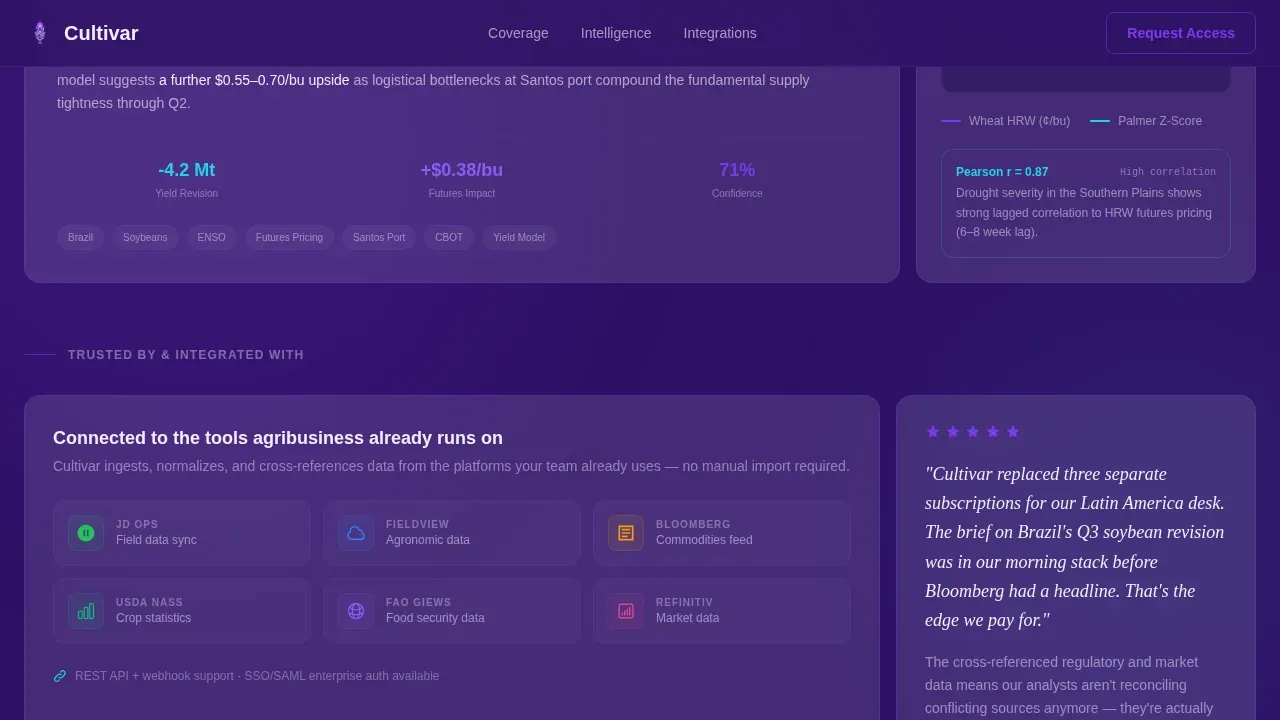Open the FAO GIEWS Food security card
1280x720 pixels.
[452, 611]
